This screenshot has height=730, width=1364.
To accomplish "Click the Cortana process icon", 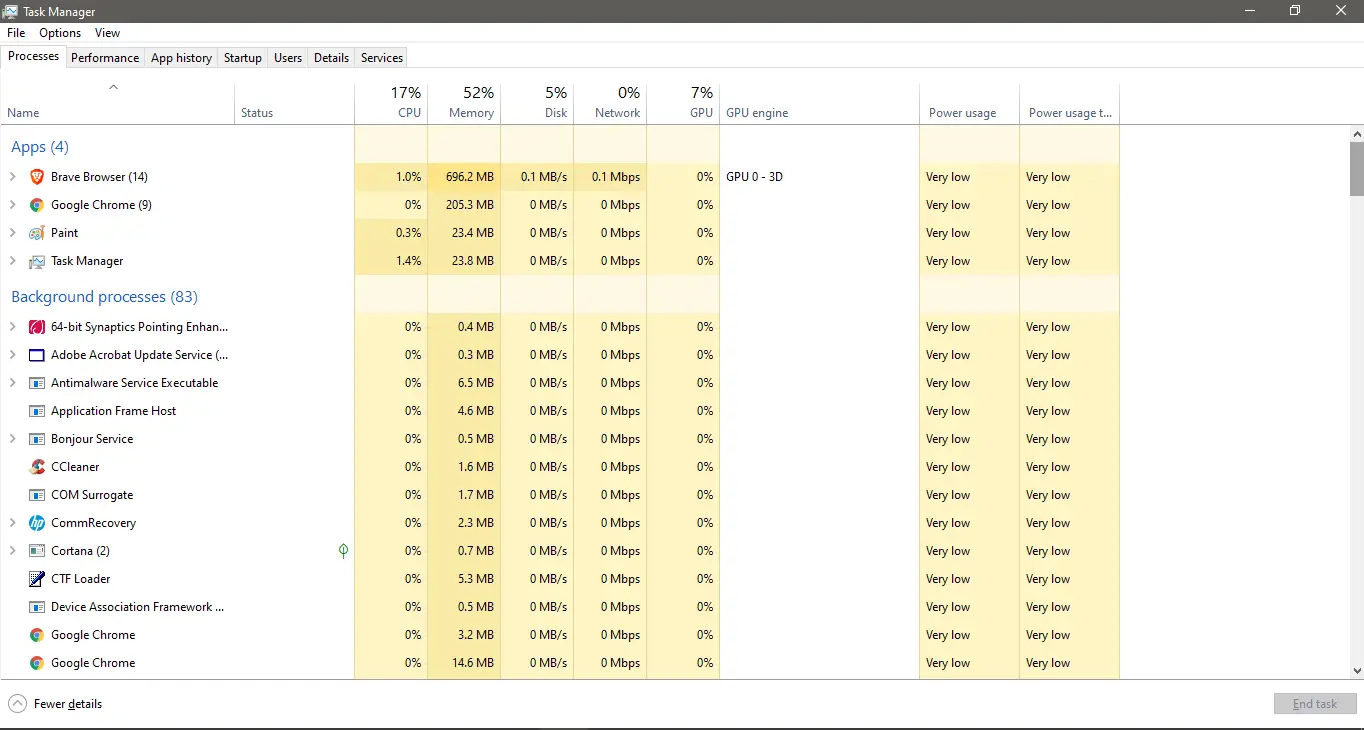I will point(37,551).
